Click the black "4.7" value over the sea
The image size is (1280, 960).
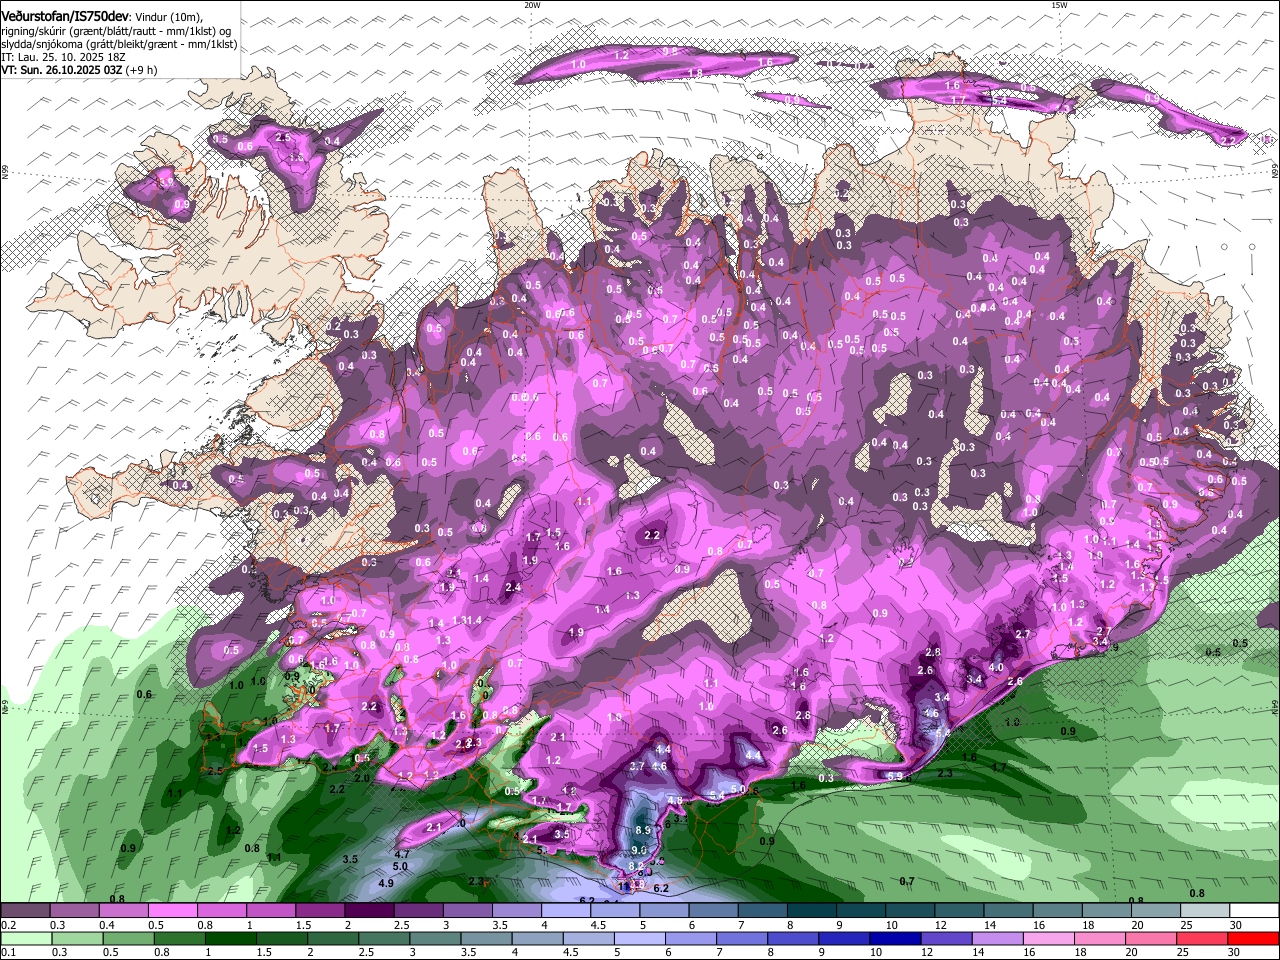click(x=402, y=854)
